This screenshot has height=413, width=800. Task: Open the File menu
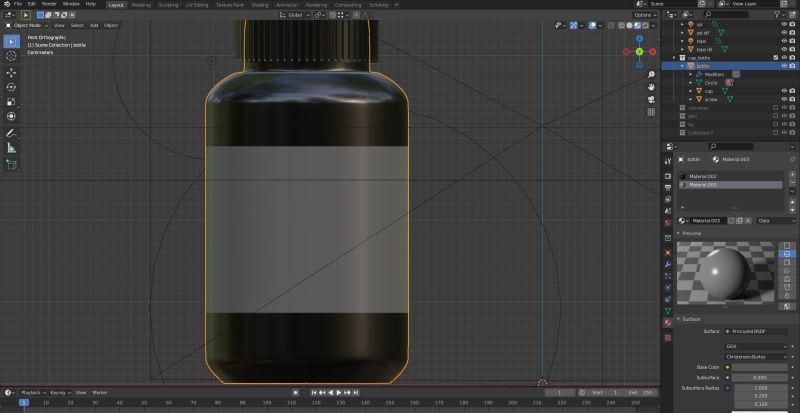18,4
